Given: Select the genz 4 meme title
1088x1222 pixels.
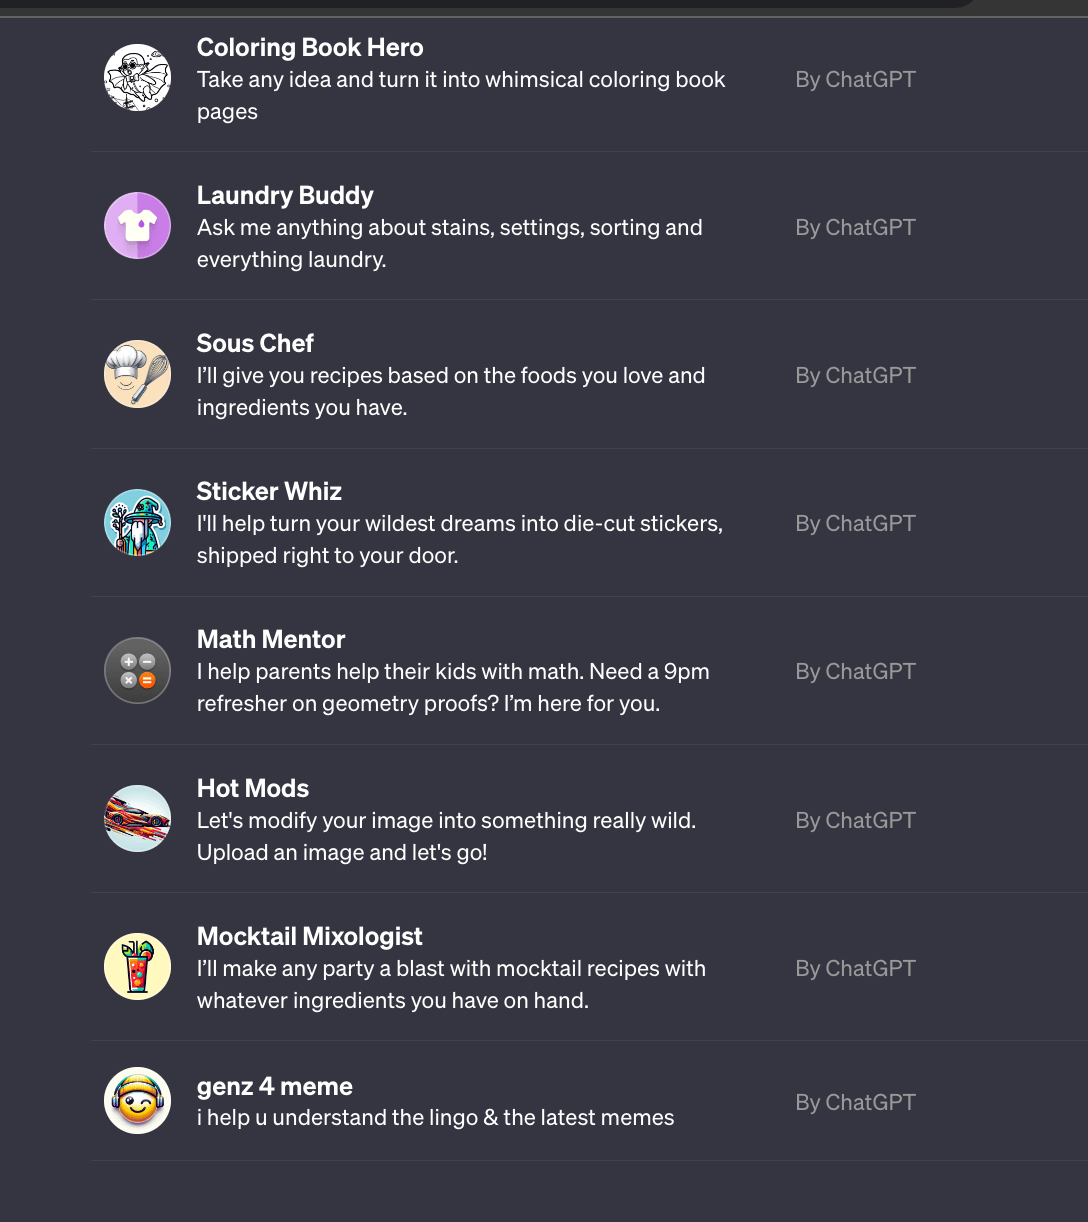Looking at the screenshot, I should point(275,1086).
